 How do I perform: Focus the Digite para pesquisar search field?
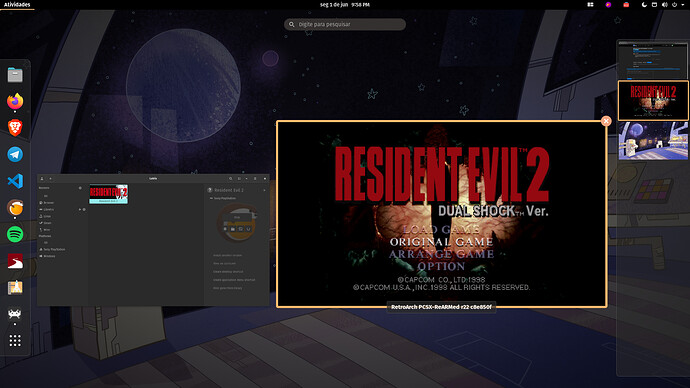(345, 24)
